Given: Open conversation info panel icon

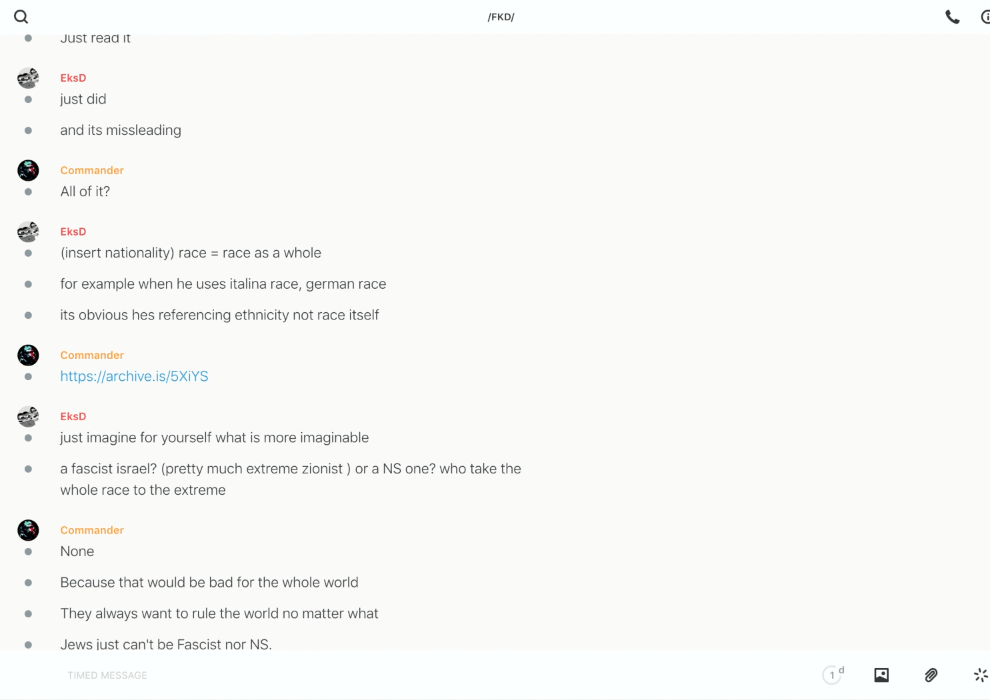Looking at the screenshot, I should (985, 17).
